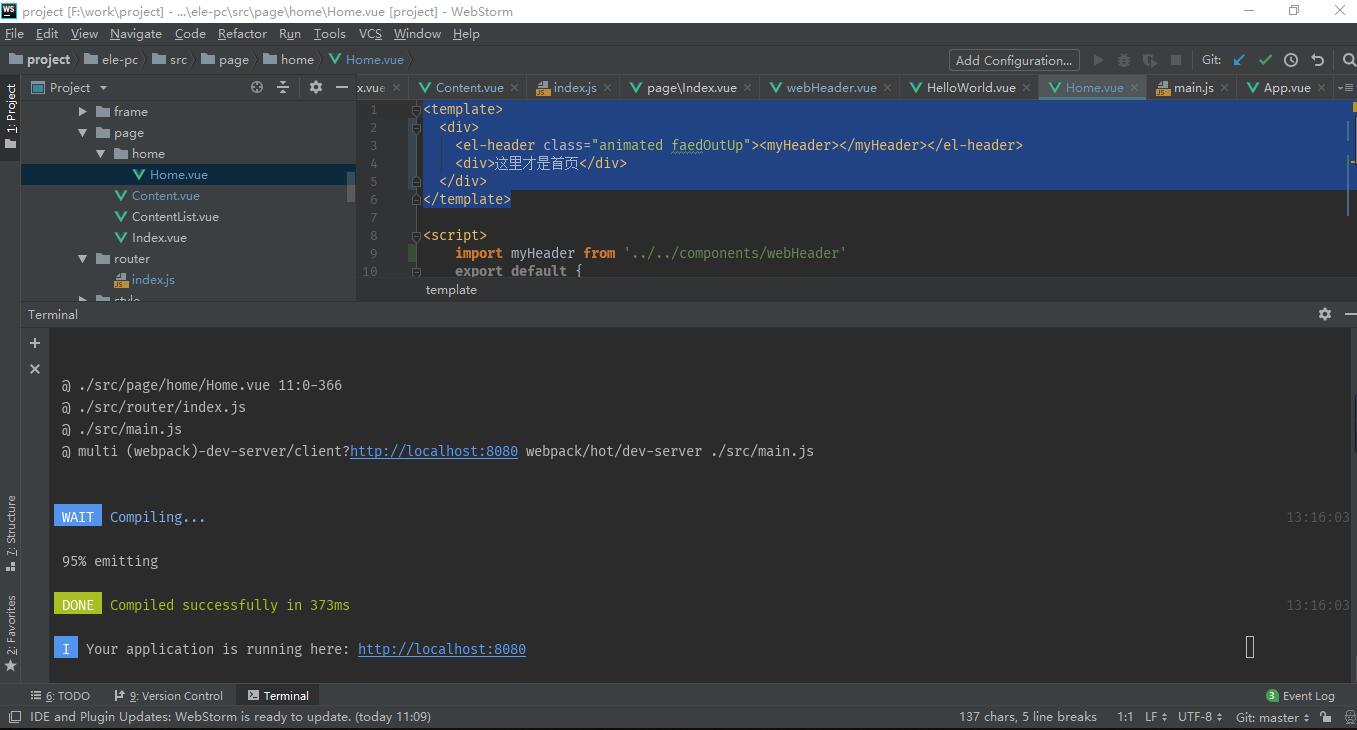The width and height of the screenshot is (1357, 730).
Task: Expand the frame folder in project tree
Action: [83, 112]
